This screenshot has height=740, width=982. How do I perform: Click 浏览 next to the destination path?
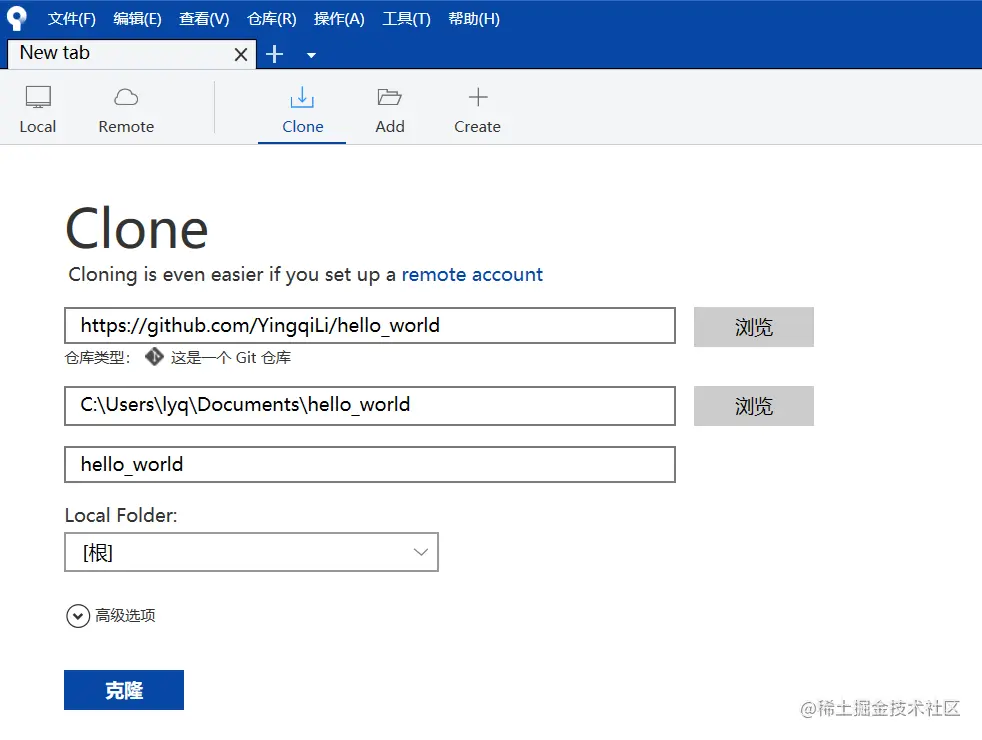pyautogui.click(x=753, y=406)
